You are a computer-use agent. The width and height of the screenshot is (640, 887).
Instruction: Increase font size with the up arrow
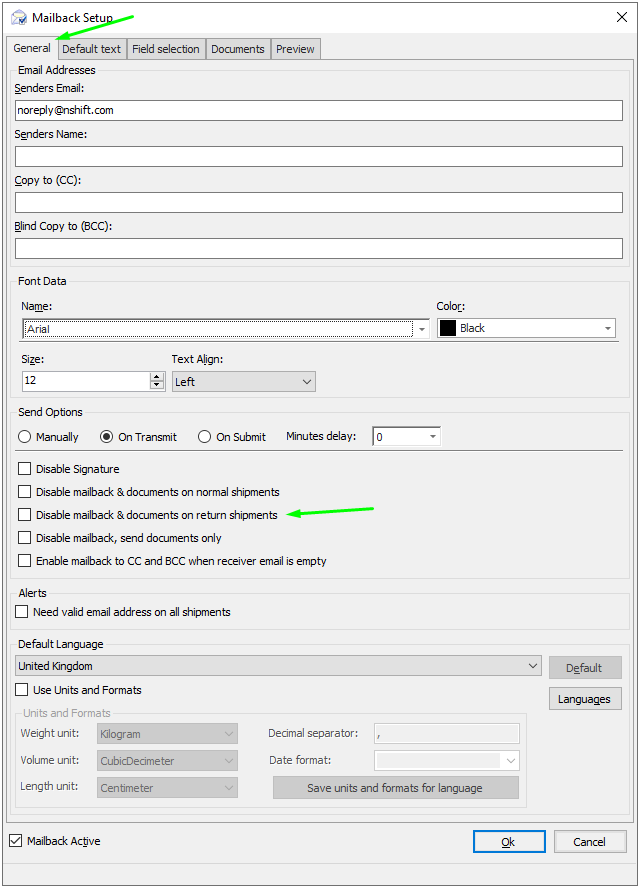156,377
